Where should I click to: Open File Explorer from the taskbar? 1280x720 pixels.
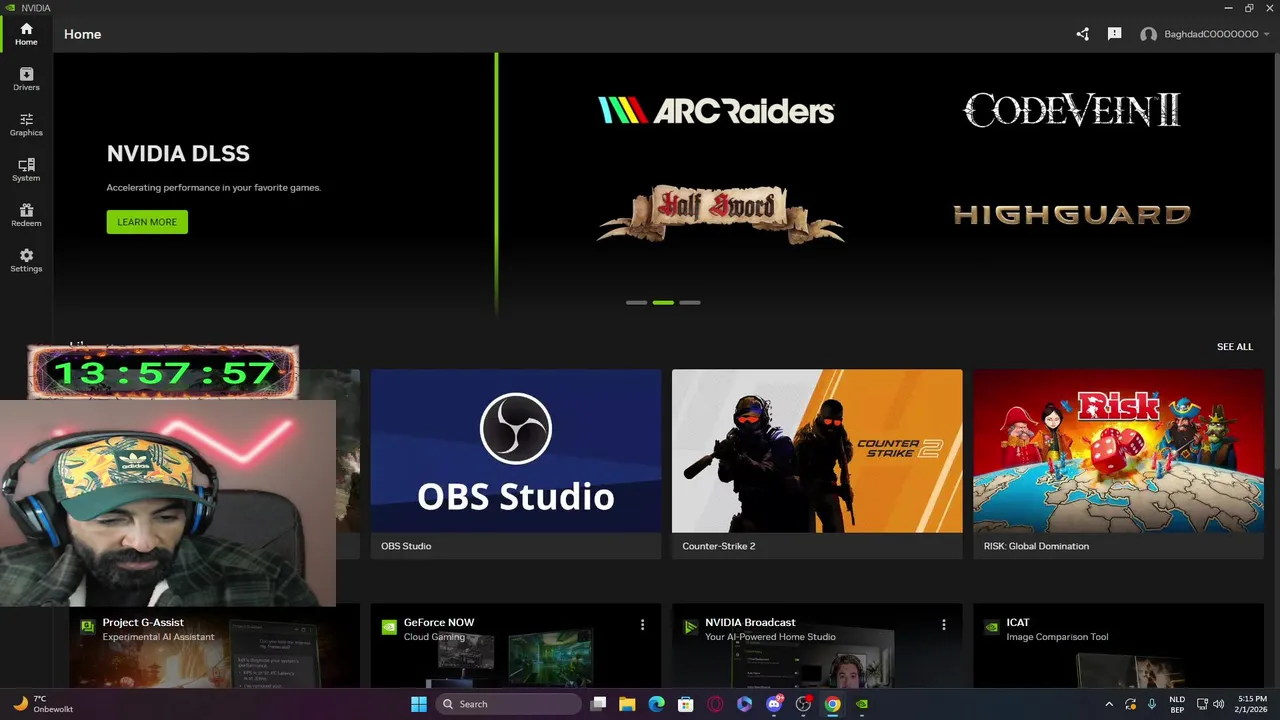pos(627,704)
